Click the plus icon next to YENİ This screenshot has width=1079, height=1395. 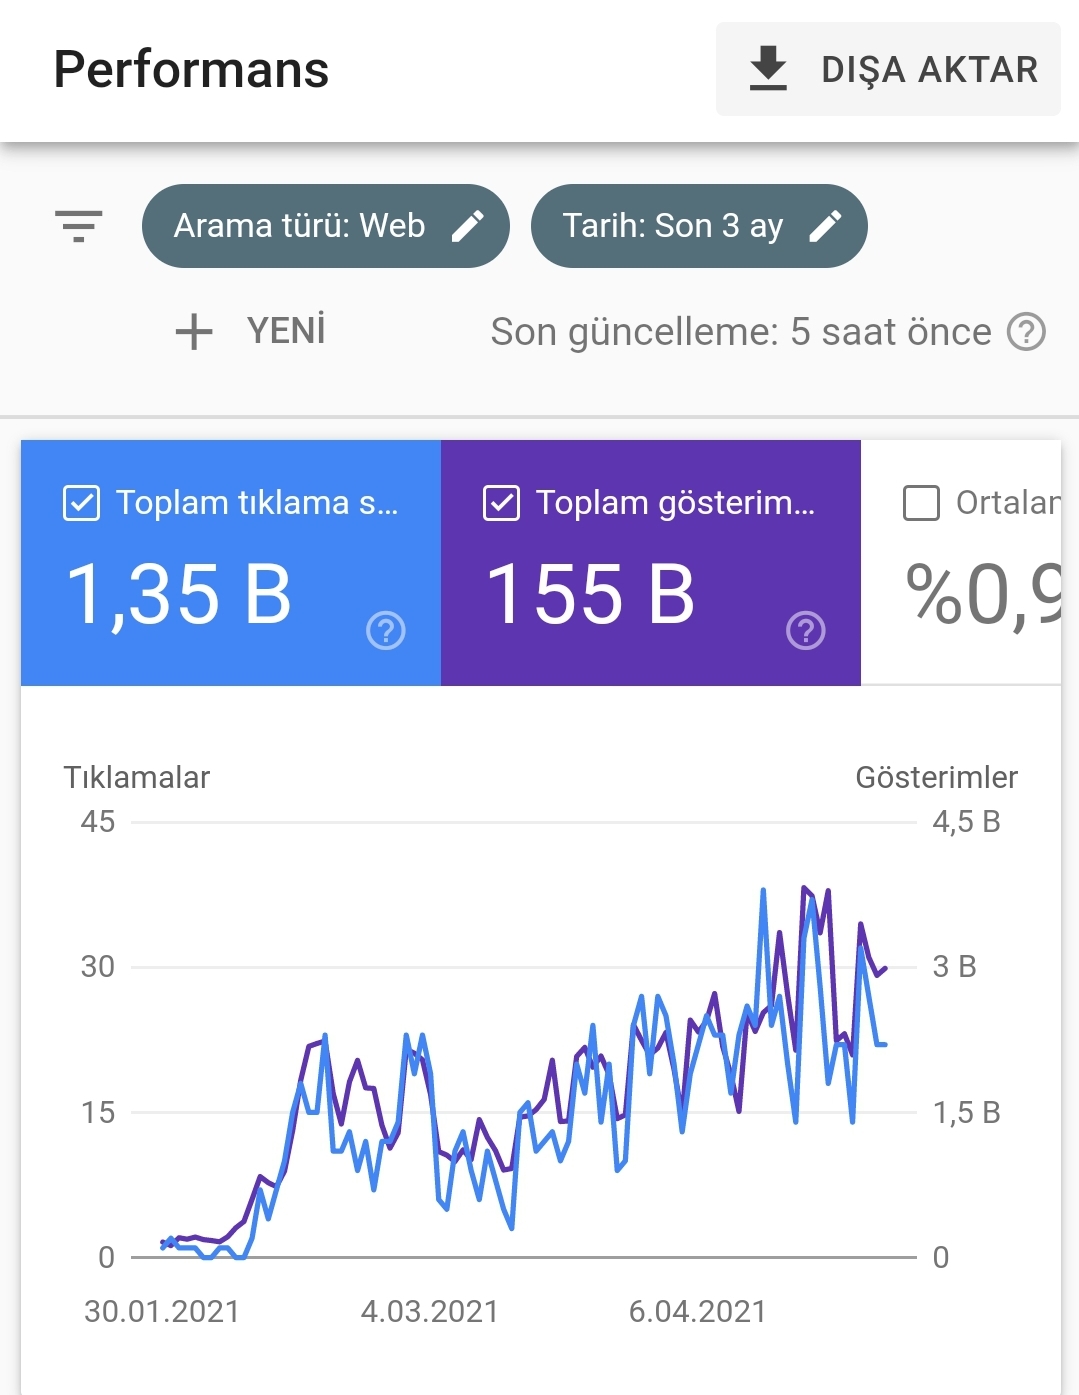click(x=194, y=332)
